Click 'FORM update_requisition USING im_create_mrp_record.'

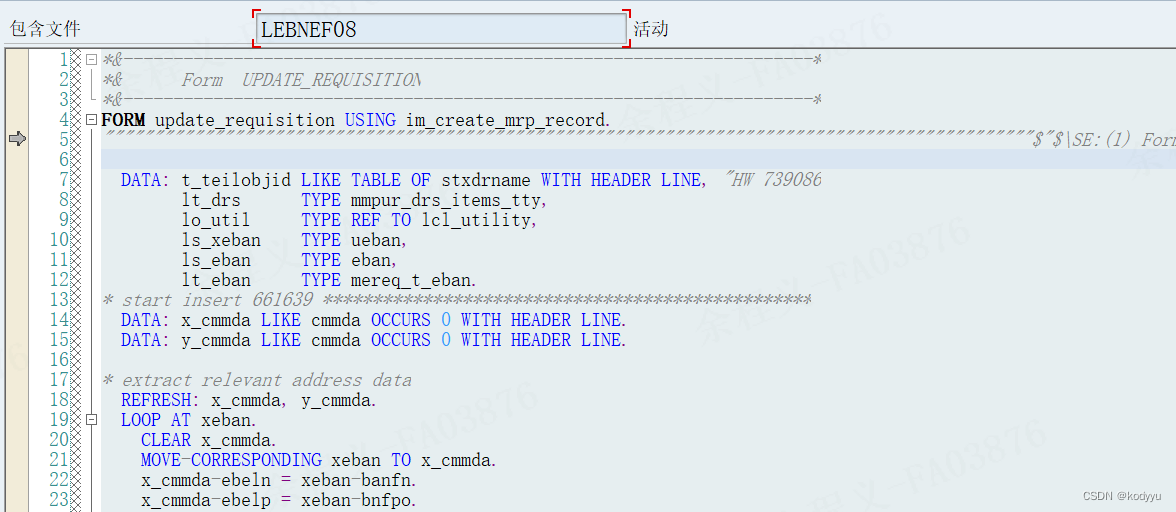(x=356, y=120)
